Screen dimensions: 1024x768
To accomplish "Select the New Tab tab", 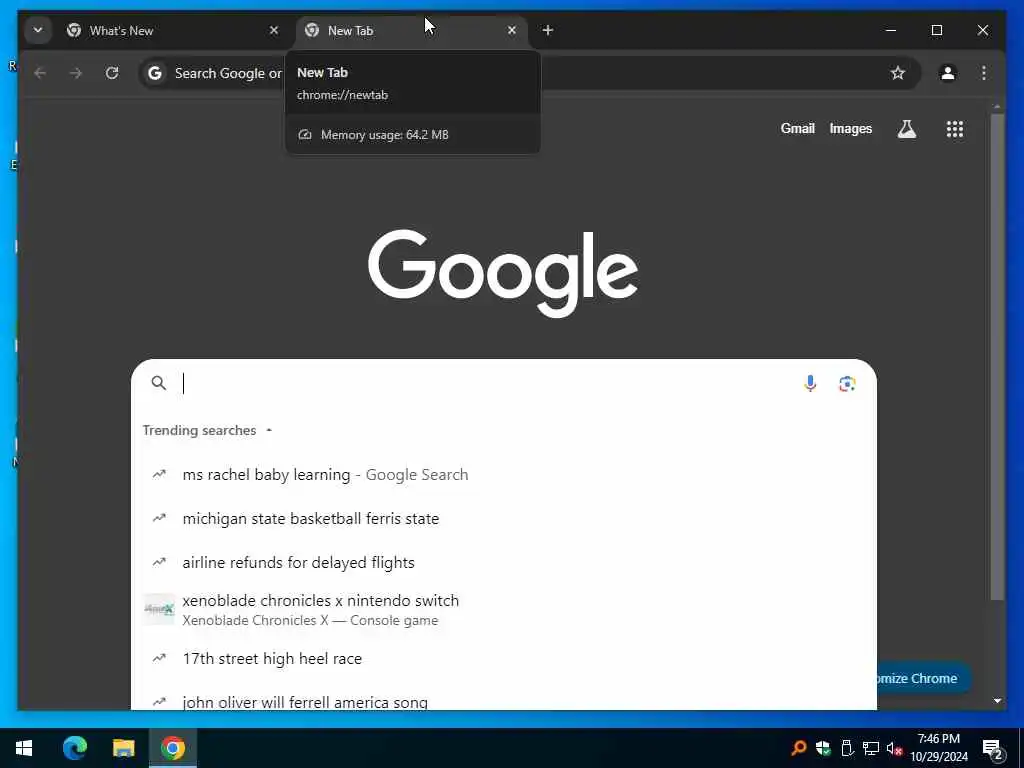I will coord(411,31).
